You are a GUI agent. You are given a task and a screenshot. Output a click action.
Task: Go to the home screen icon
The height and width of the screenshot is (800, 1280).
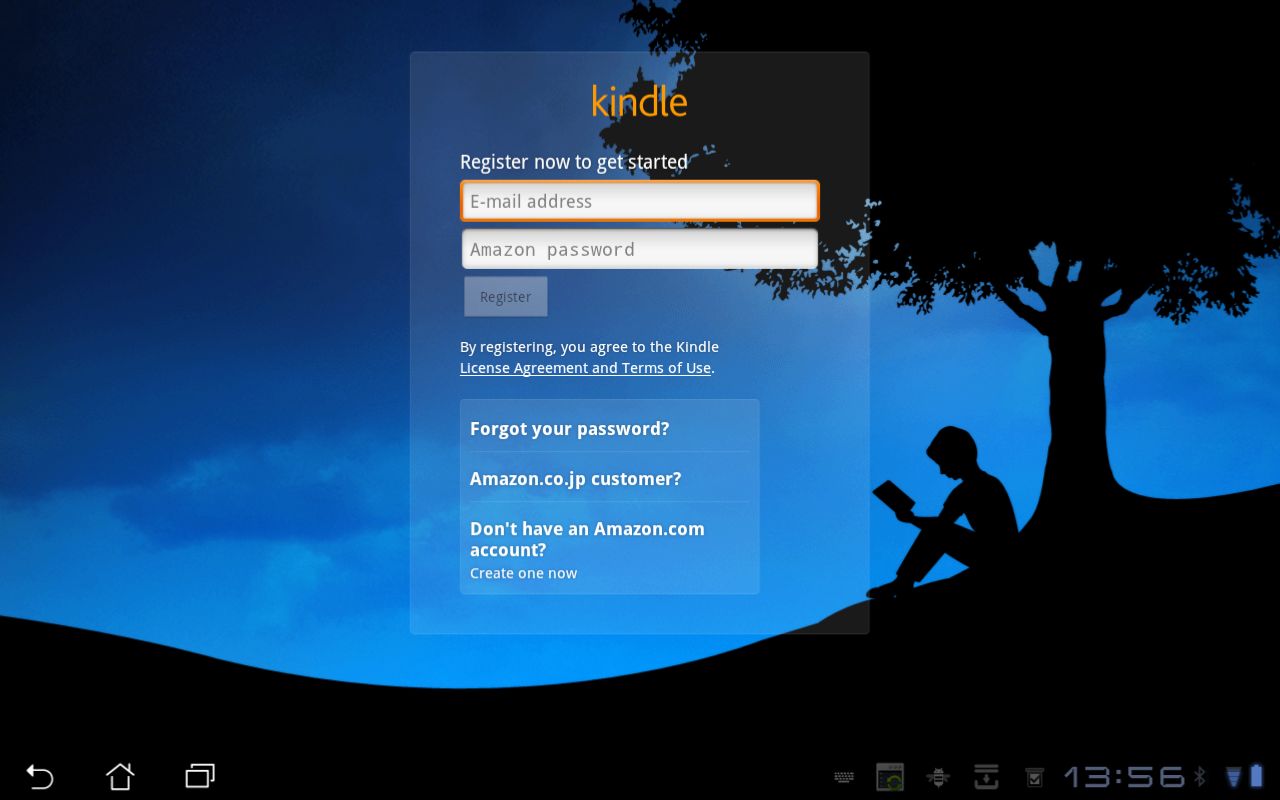(x=120, y=776)
